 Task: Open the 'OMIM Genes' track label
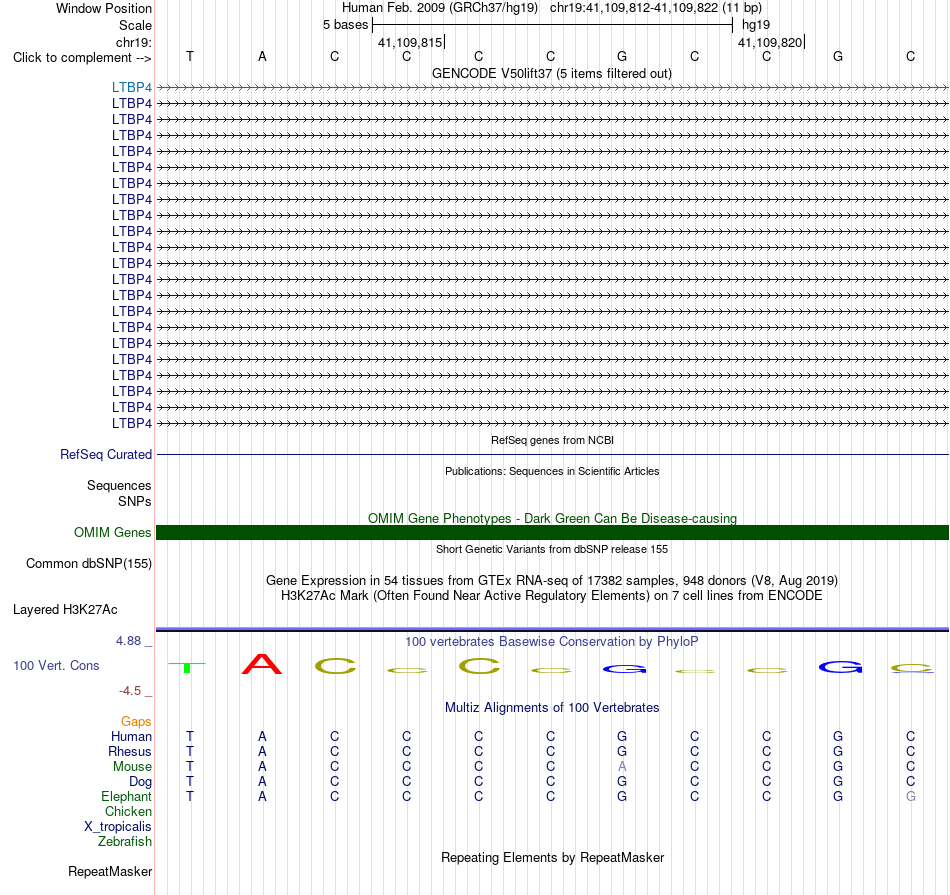112,533
